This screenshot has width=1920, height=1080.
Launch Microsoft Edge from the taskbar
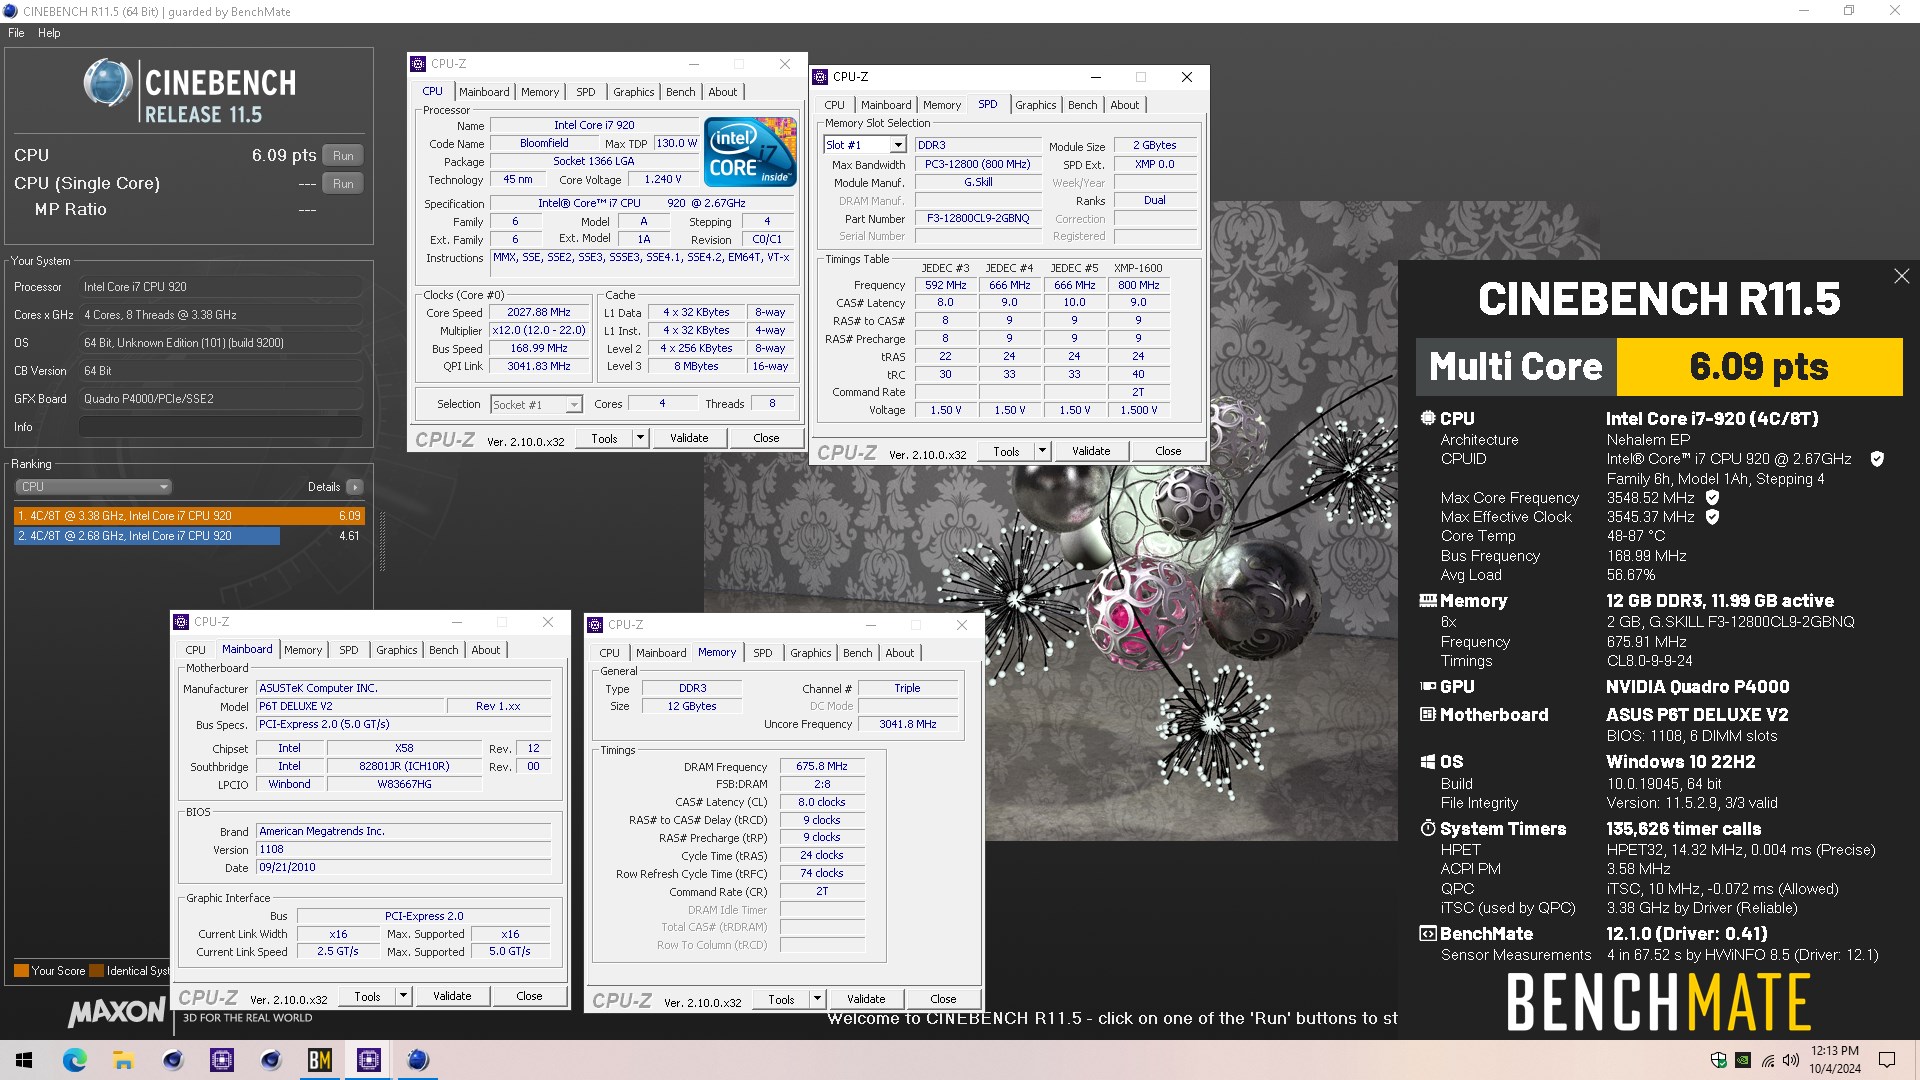click(75, 1060)
